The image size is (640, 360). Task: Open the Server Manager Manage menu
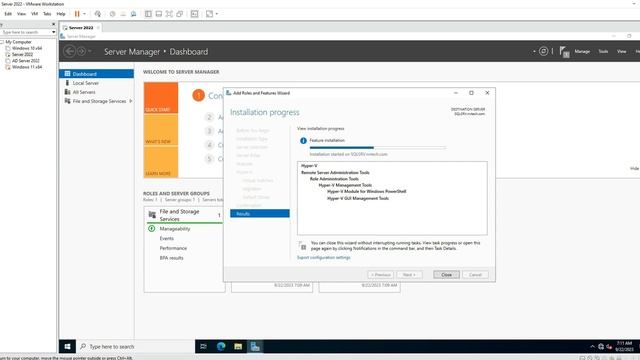[x=582, y=51]
